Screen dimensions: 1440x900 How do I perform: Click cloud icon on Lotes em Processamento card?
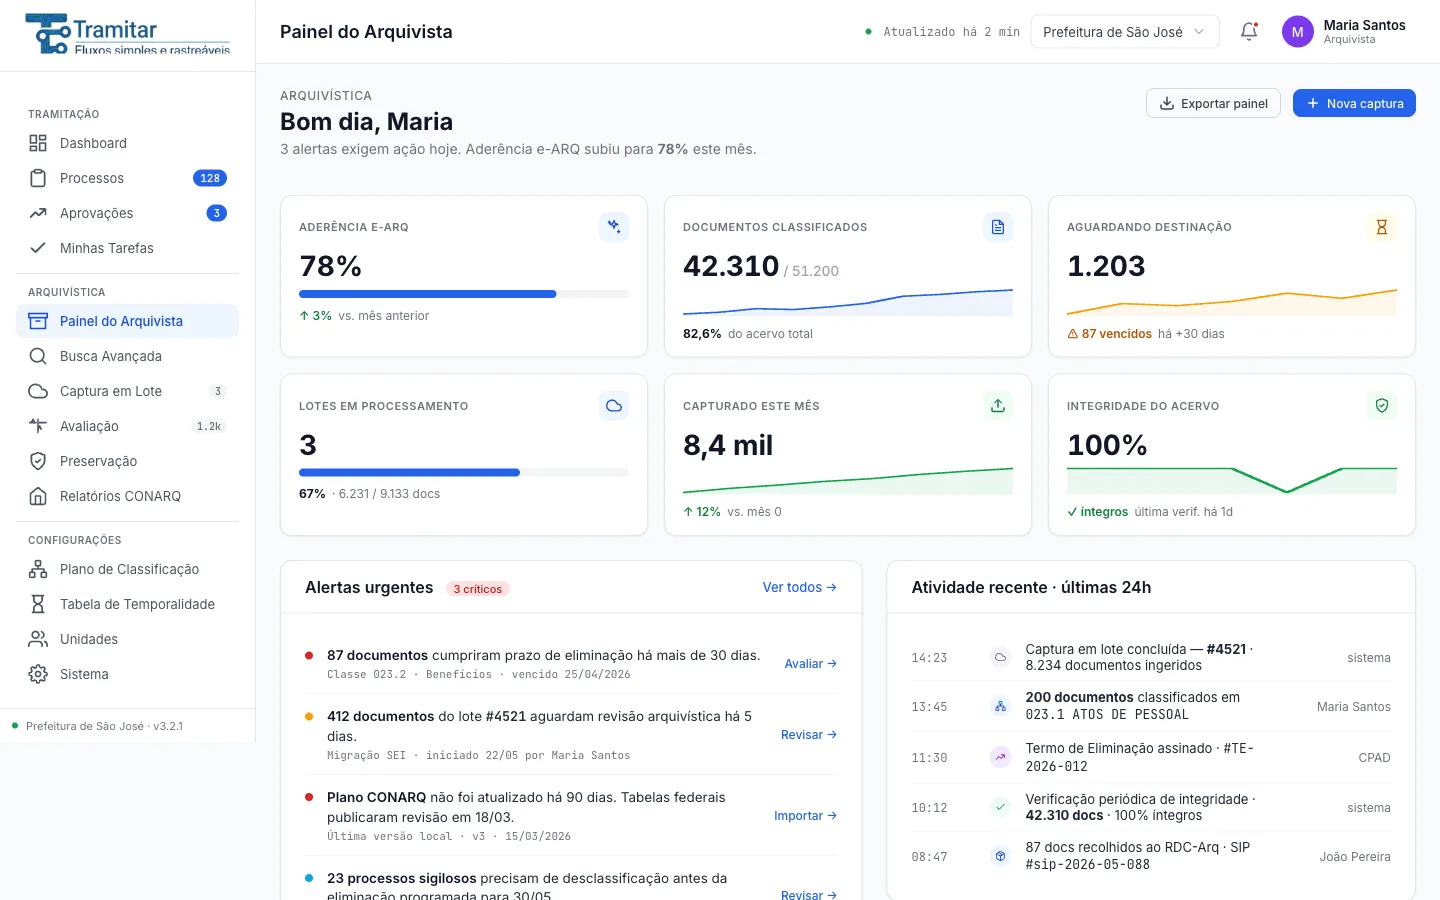point(614,406)
